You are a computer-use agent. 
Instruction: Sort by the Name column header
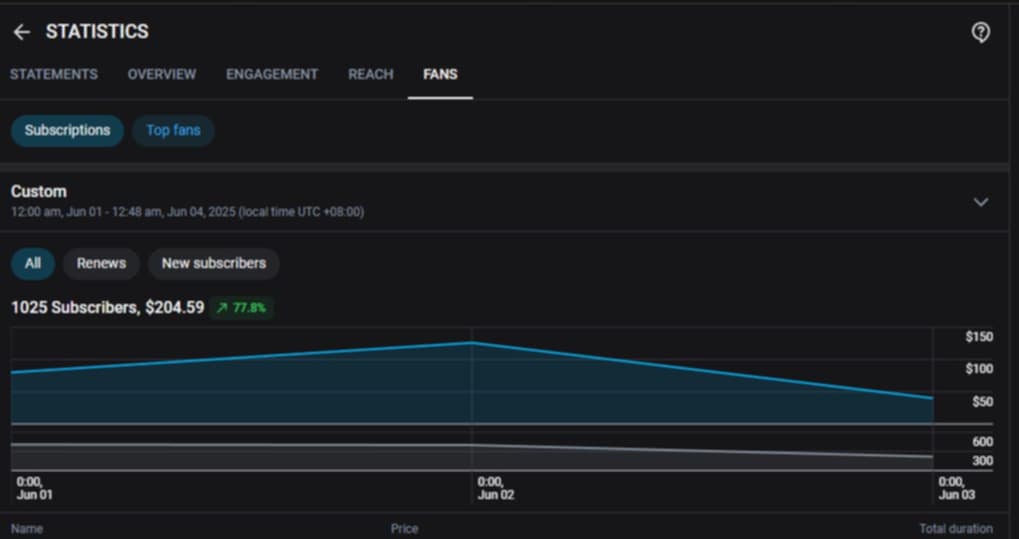point(27,528)
